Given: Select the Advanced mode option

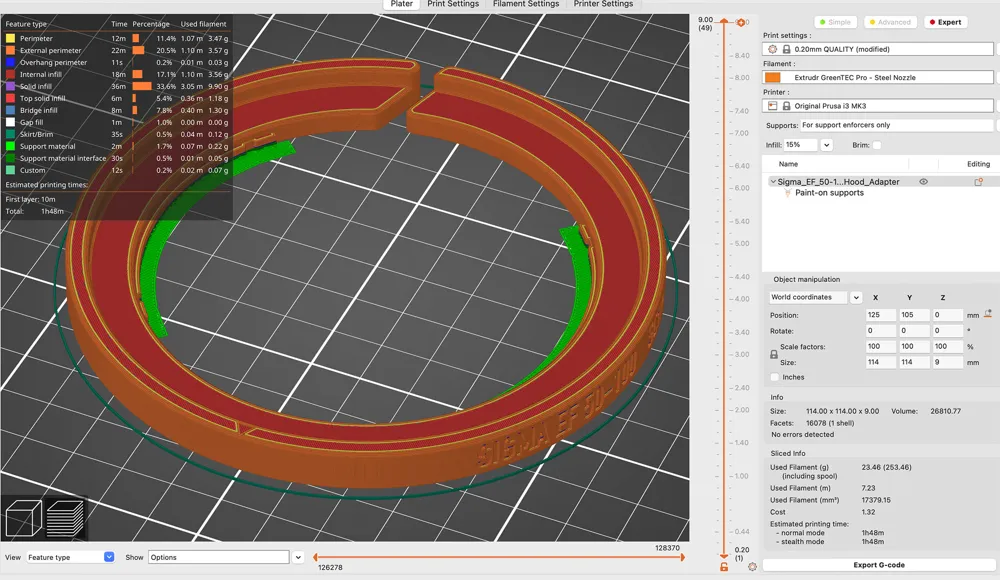Looking at the screenshot, I should tap(890, 22).
